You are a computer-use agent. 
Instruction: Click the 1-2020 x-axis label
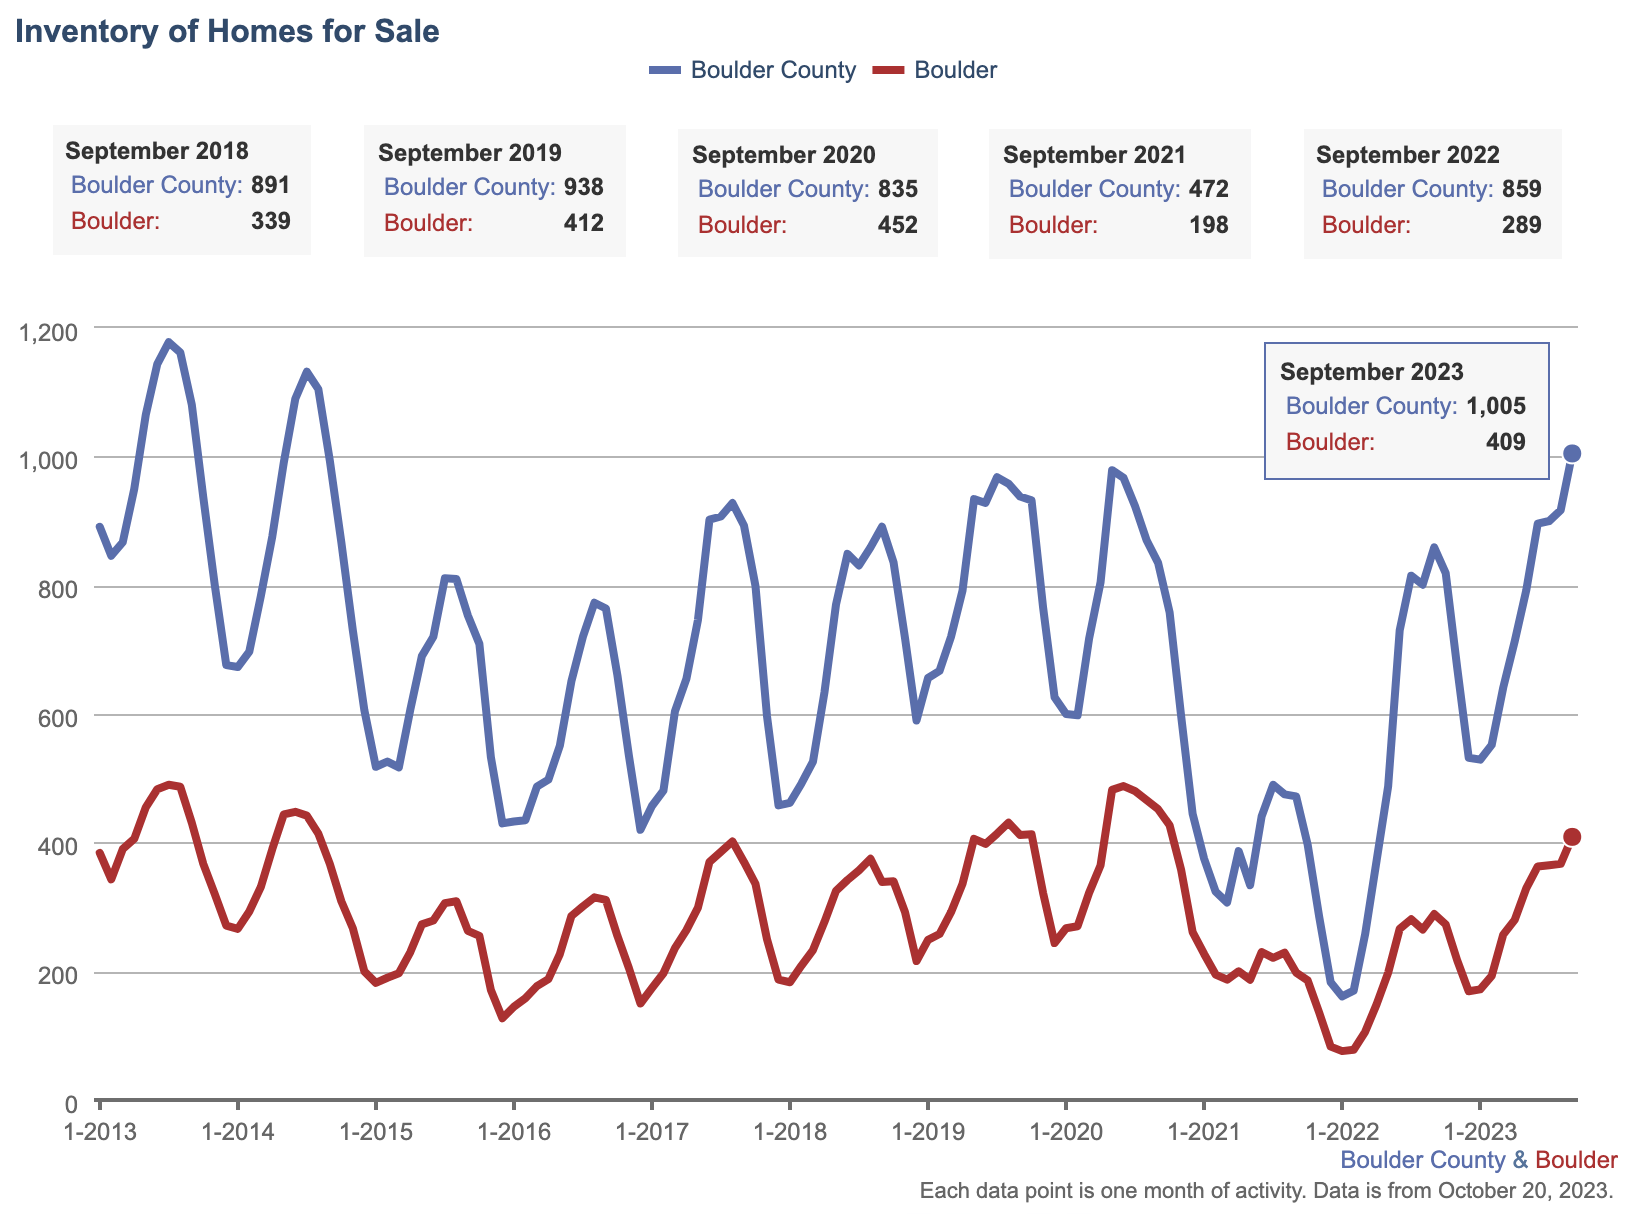[x=1066, y=1132]
